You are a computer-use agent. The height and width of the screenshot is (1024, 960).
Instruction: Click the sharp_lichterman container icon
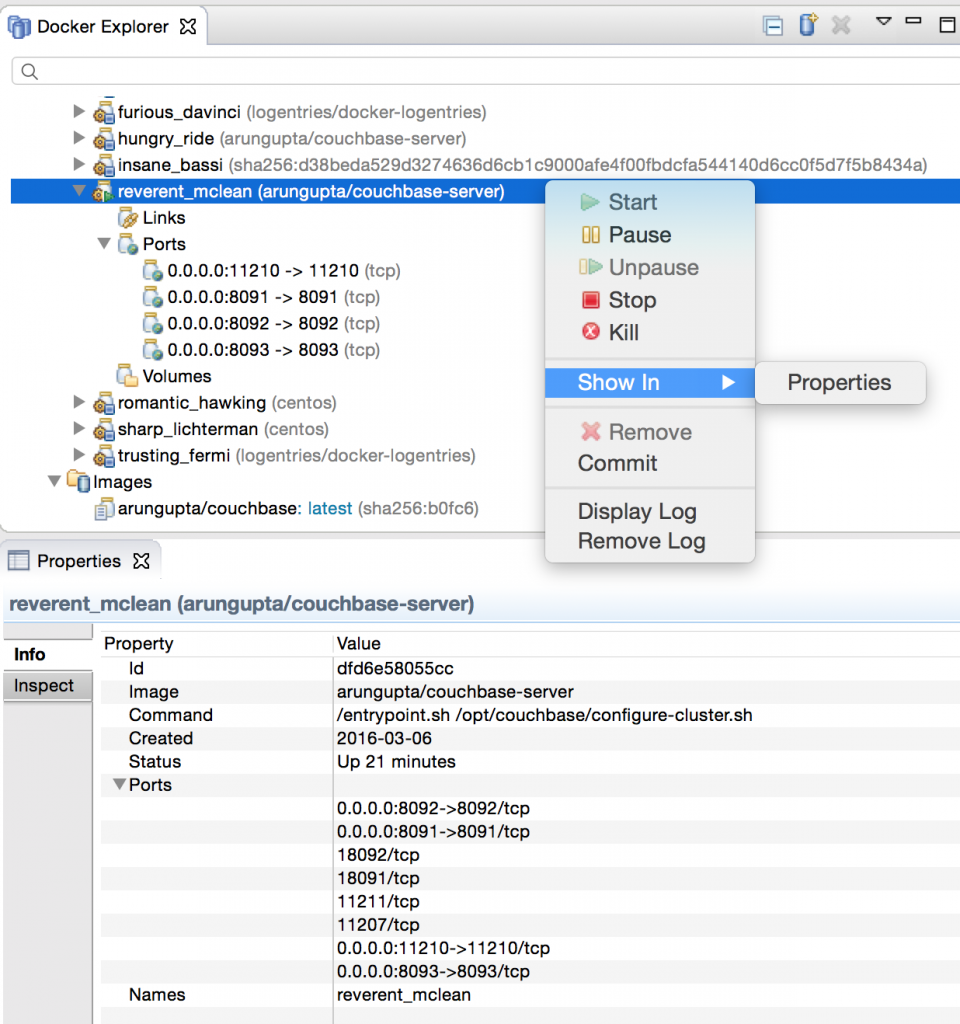(103, 429)
